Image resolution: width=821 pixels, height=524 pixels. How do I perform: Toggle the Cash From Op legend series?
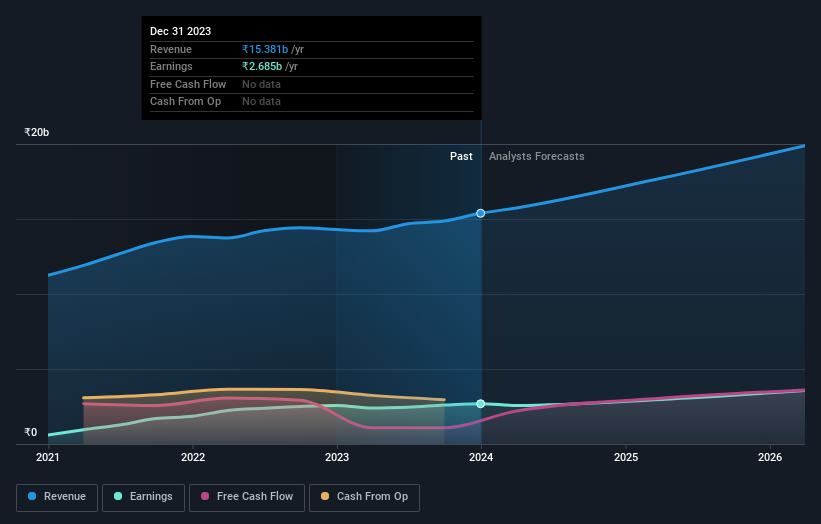click(x=364, y=497)
